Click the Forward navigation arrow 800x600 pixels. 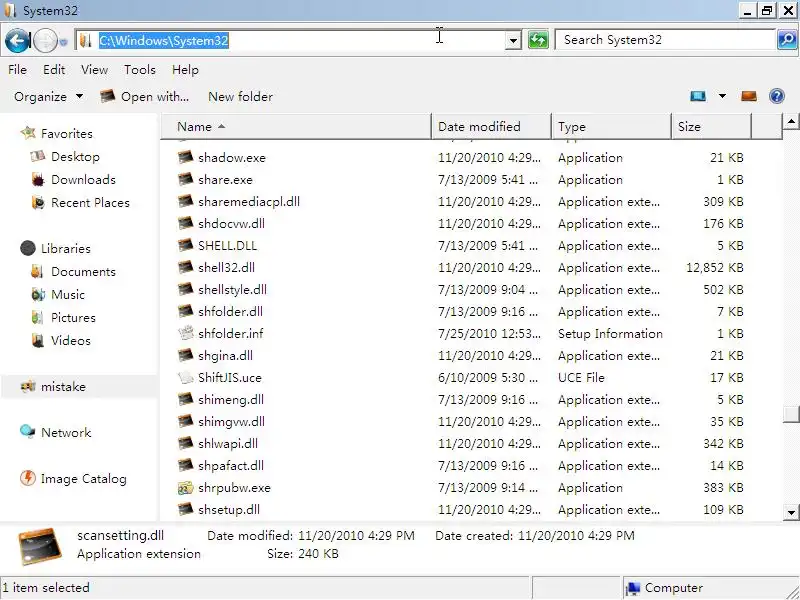point(45,40)
